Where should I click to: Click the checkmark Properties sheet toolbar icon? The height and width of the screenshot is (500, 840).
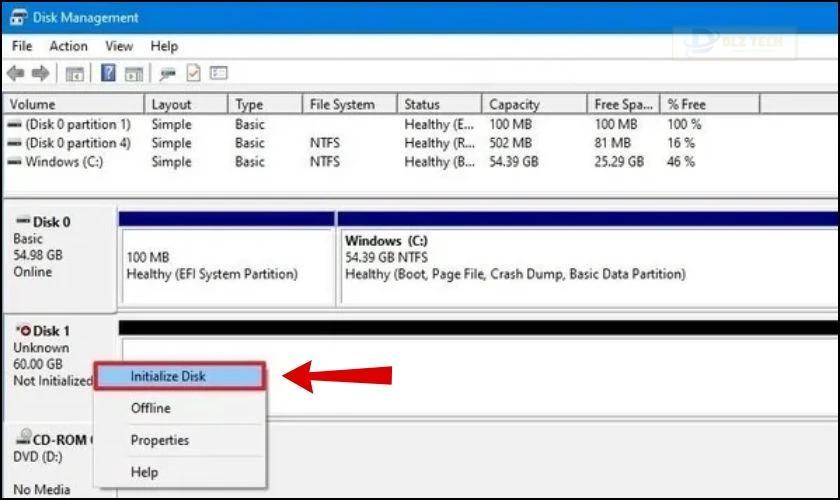(193, 73)
